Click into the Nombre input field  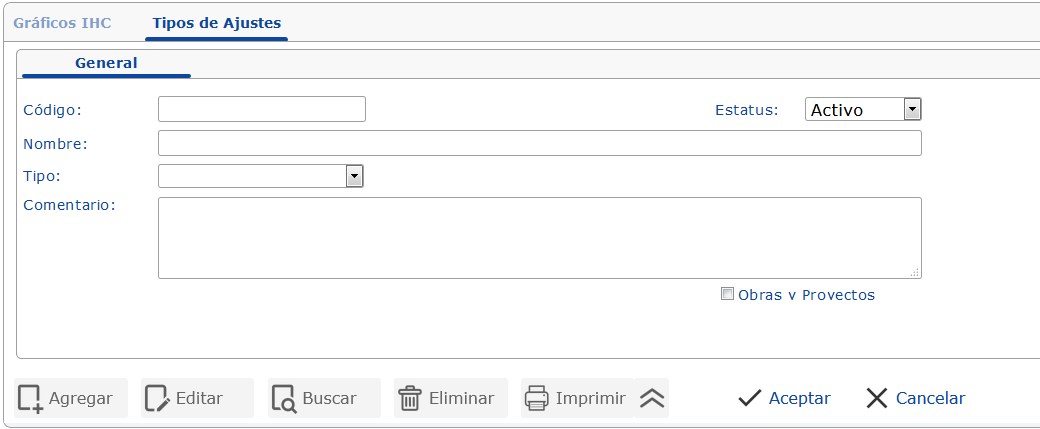tap(539, 143)
